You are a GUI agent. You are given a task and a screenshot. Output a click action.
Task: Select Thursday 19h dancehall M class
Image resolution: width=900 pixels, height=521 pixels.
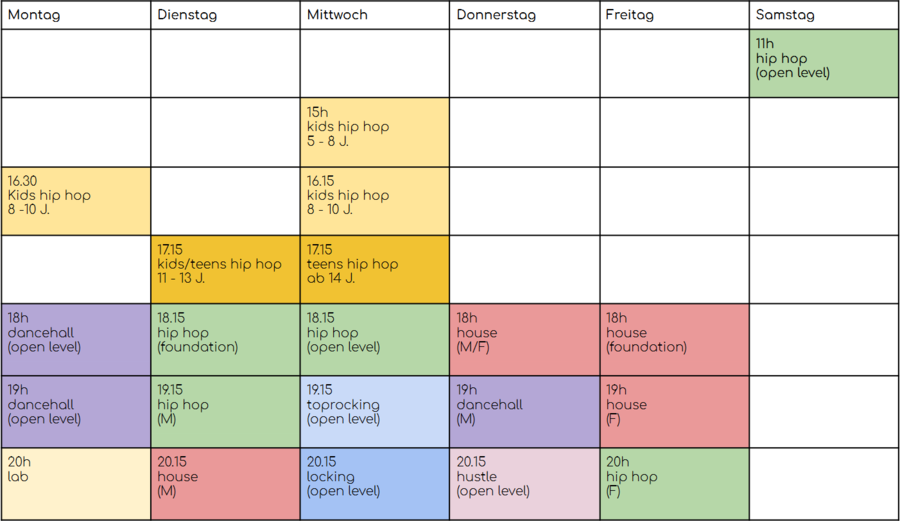pyautogui.click(x=525, y=412)
